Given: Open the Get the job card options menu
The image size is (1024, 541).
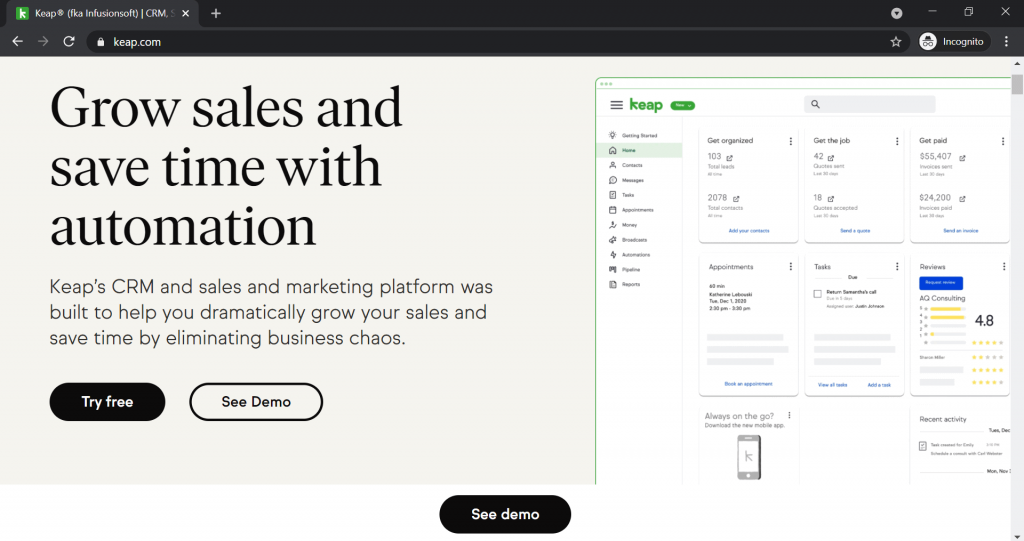Looking at the screenshot, I should pyautogui.click(x=897, y=141).
